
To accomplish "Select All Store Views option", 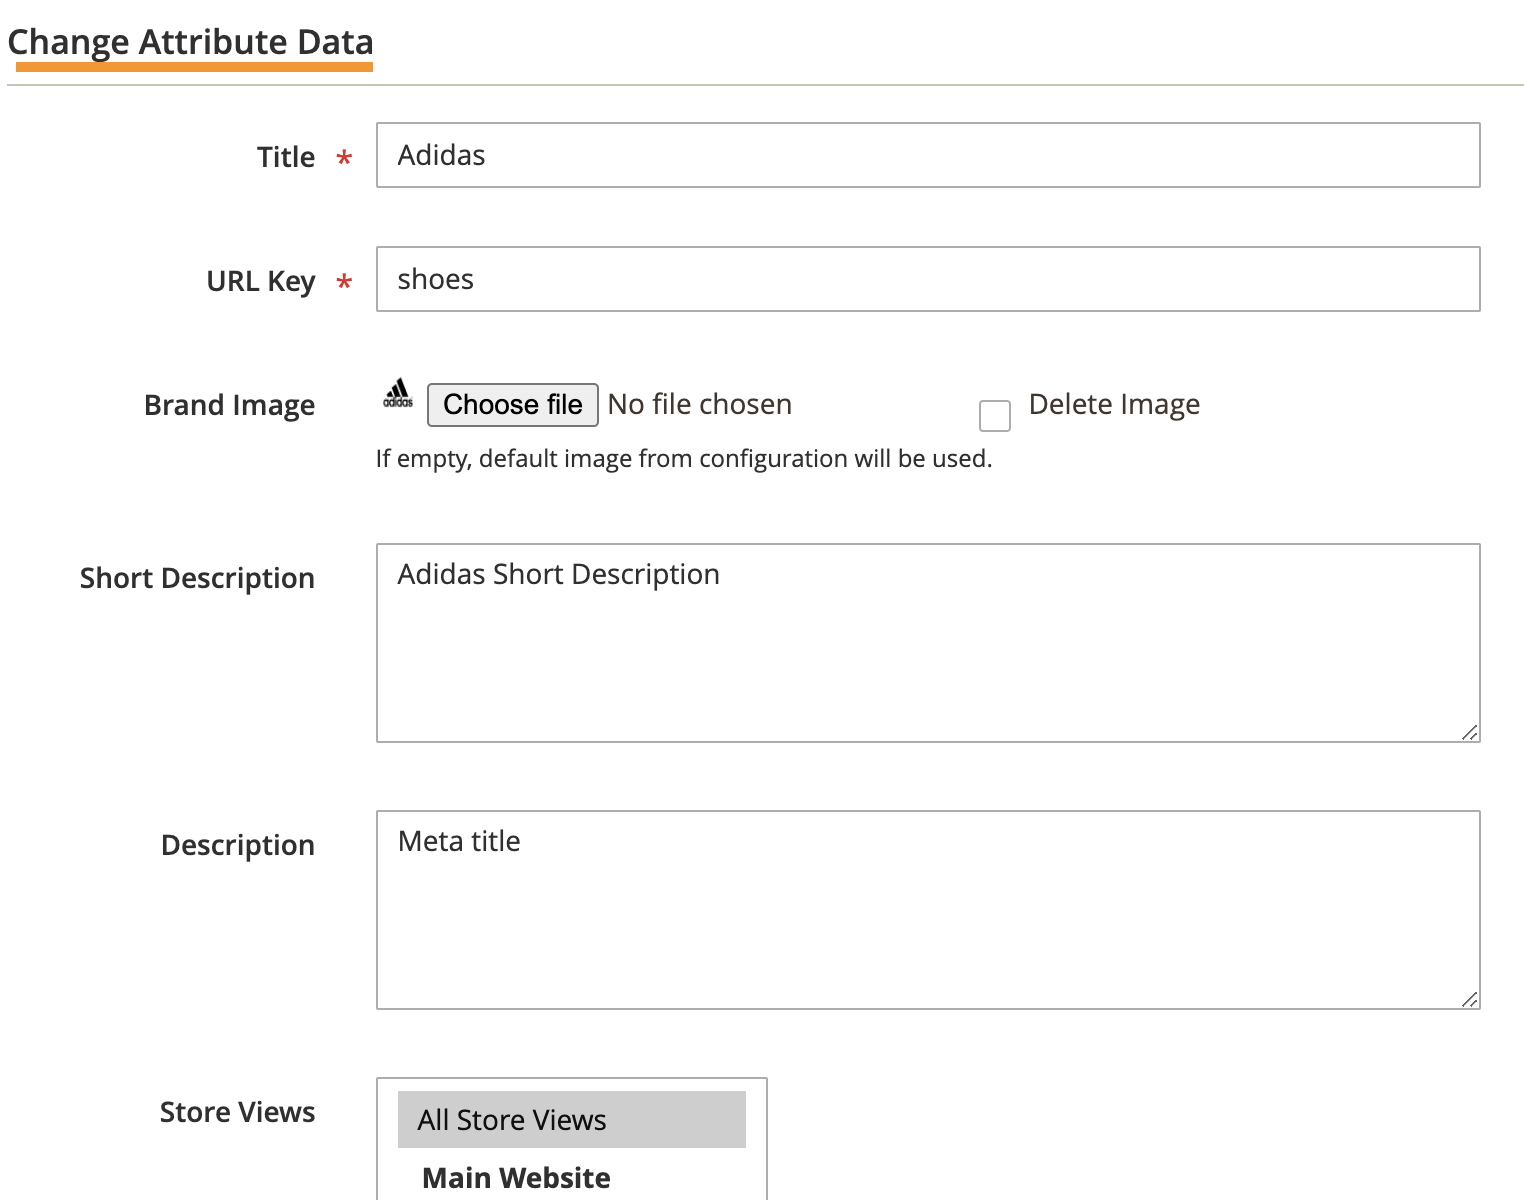I will coord(572,1120).
